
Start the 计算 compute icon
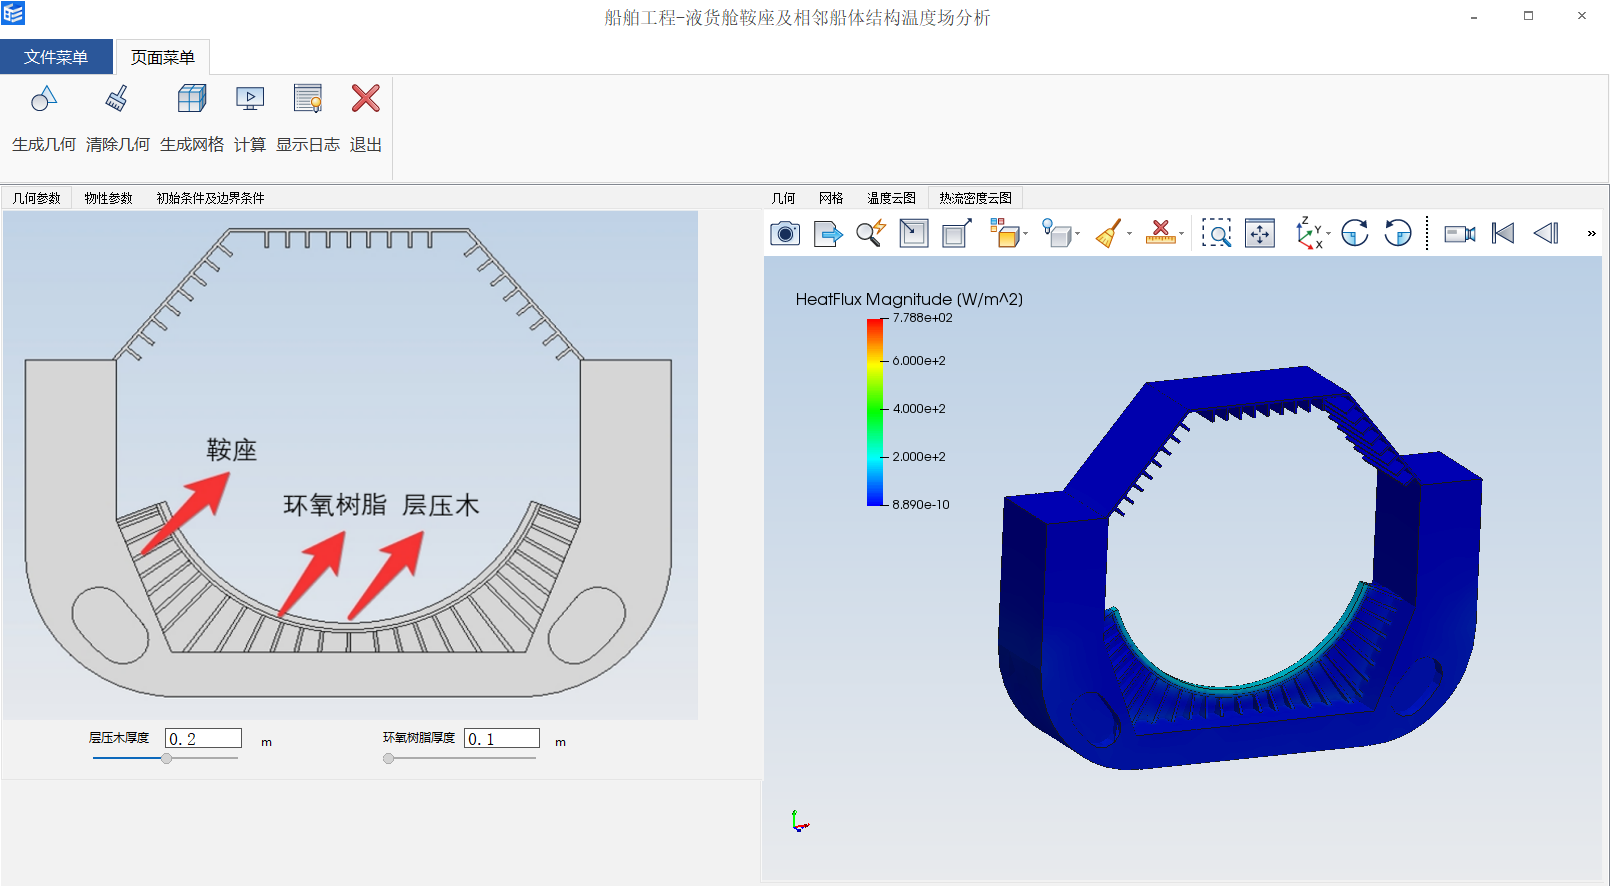coord(250,98)
